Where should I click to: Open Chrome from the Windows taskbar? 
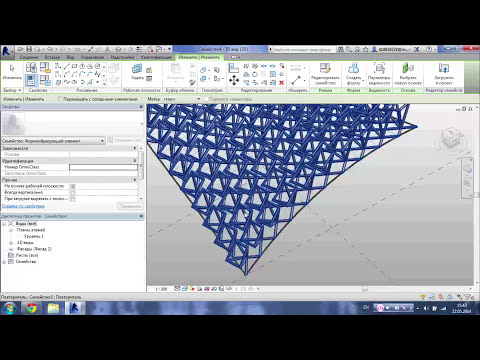(32, 308)
